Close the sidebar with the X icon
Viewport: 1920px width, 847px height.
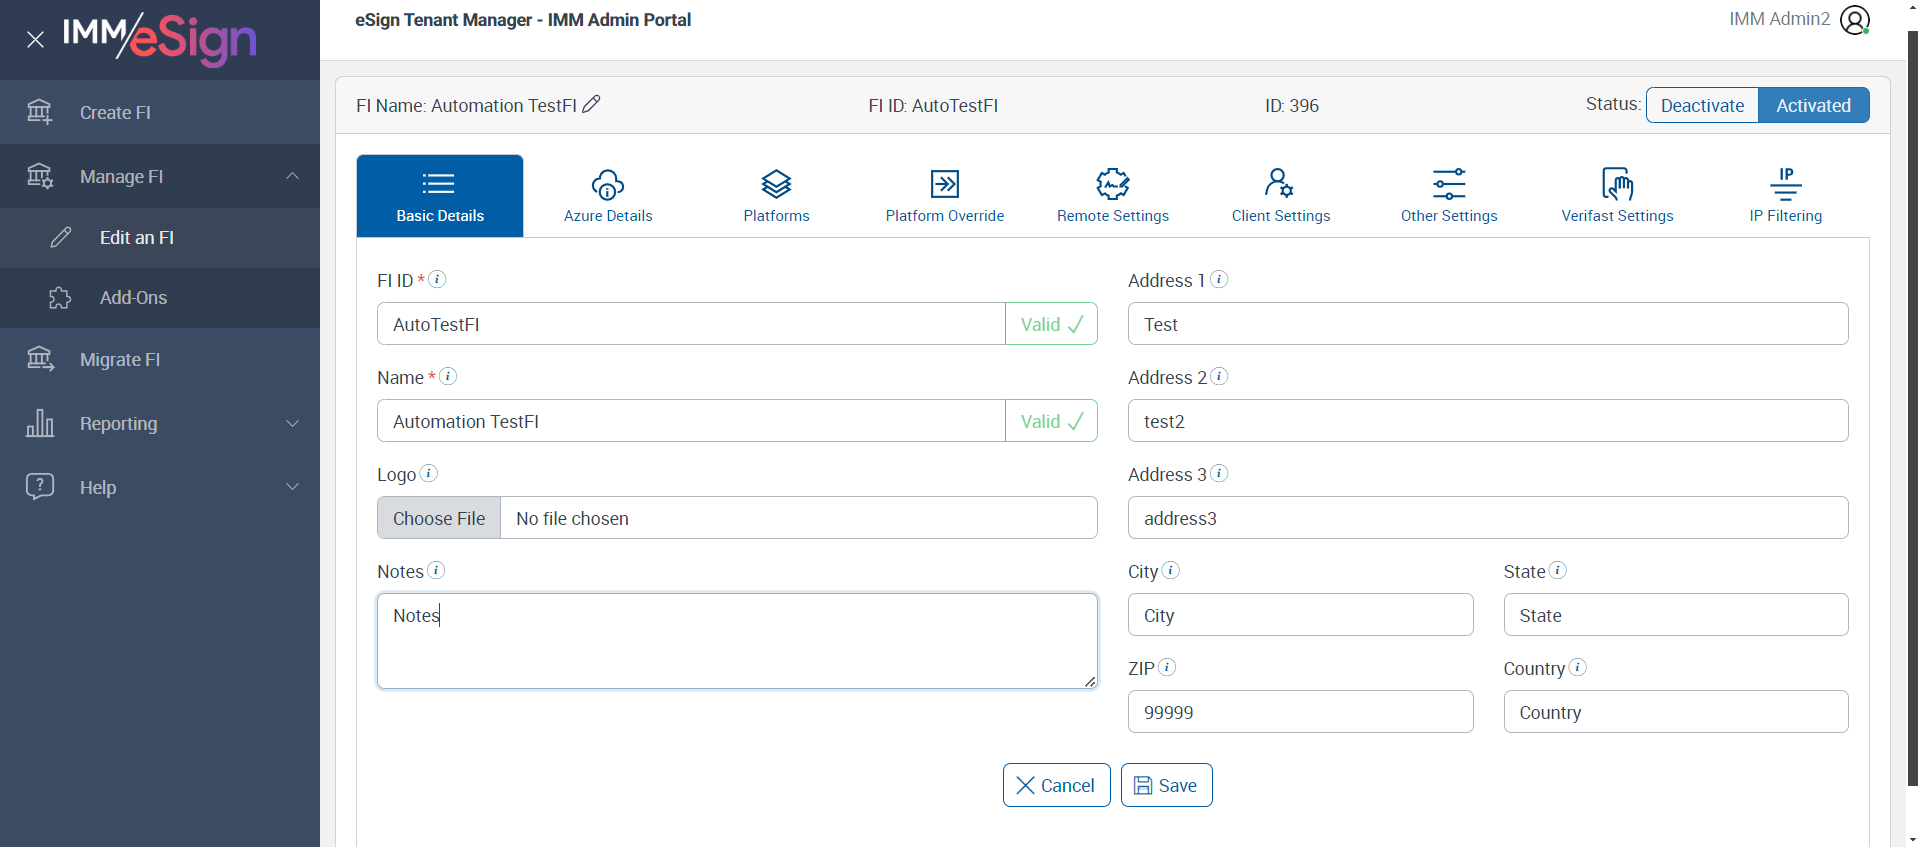35,40
